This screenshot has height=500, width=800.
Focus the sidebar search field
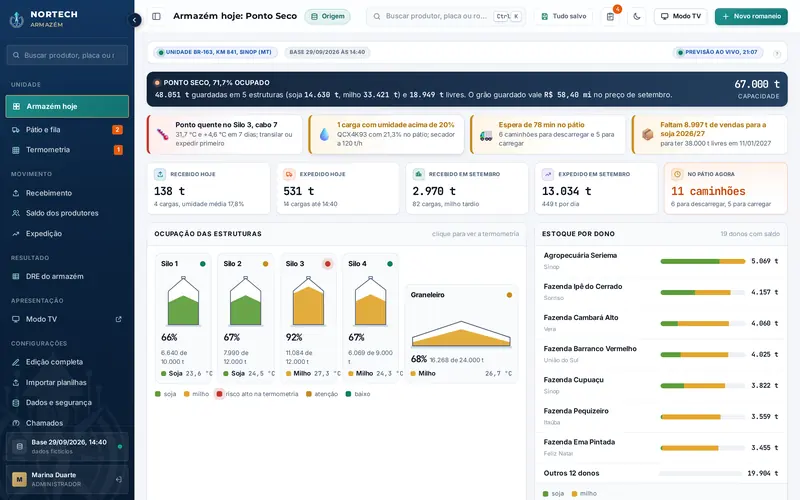pos(67,55)
